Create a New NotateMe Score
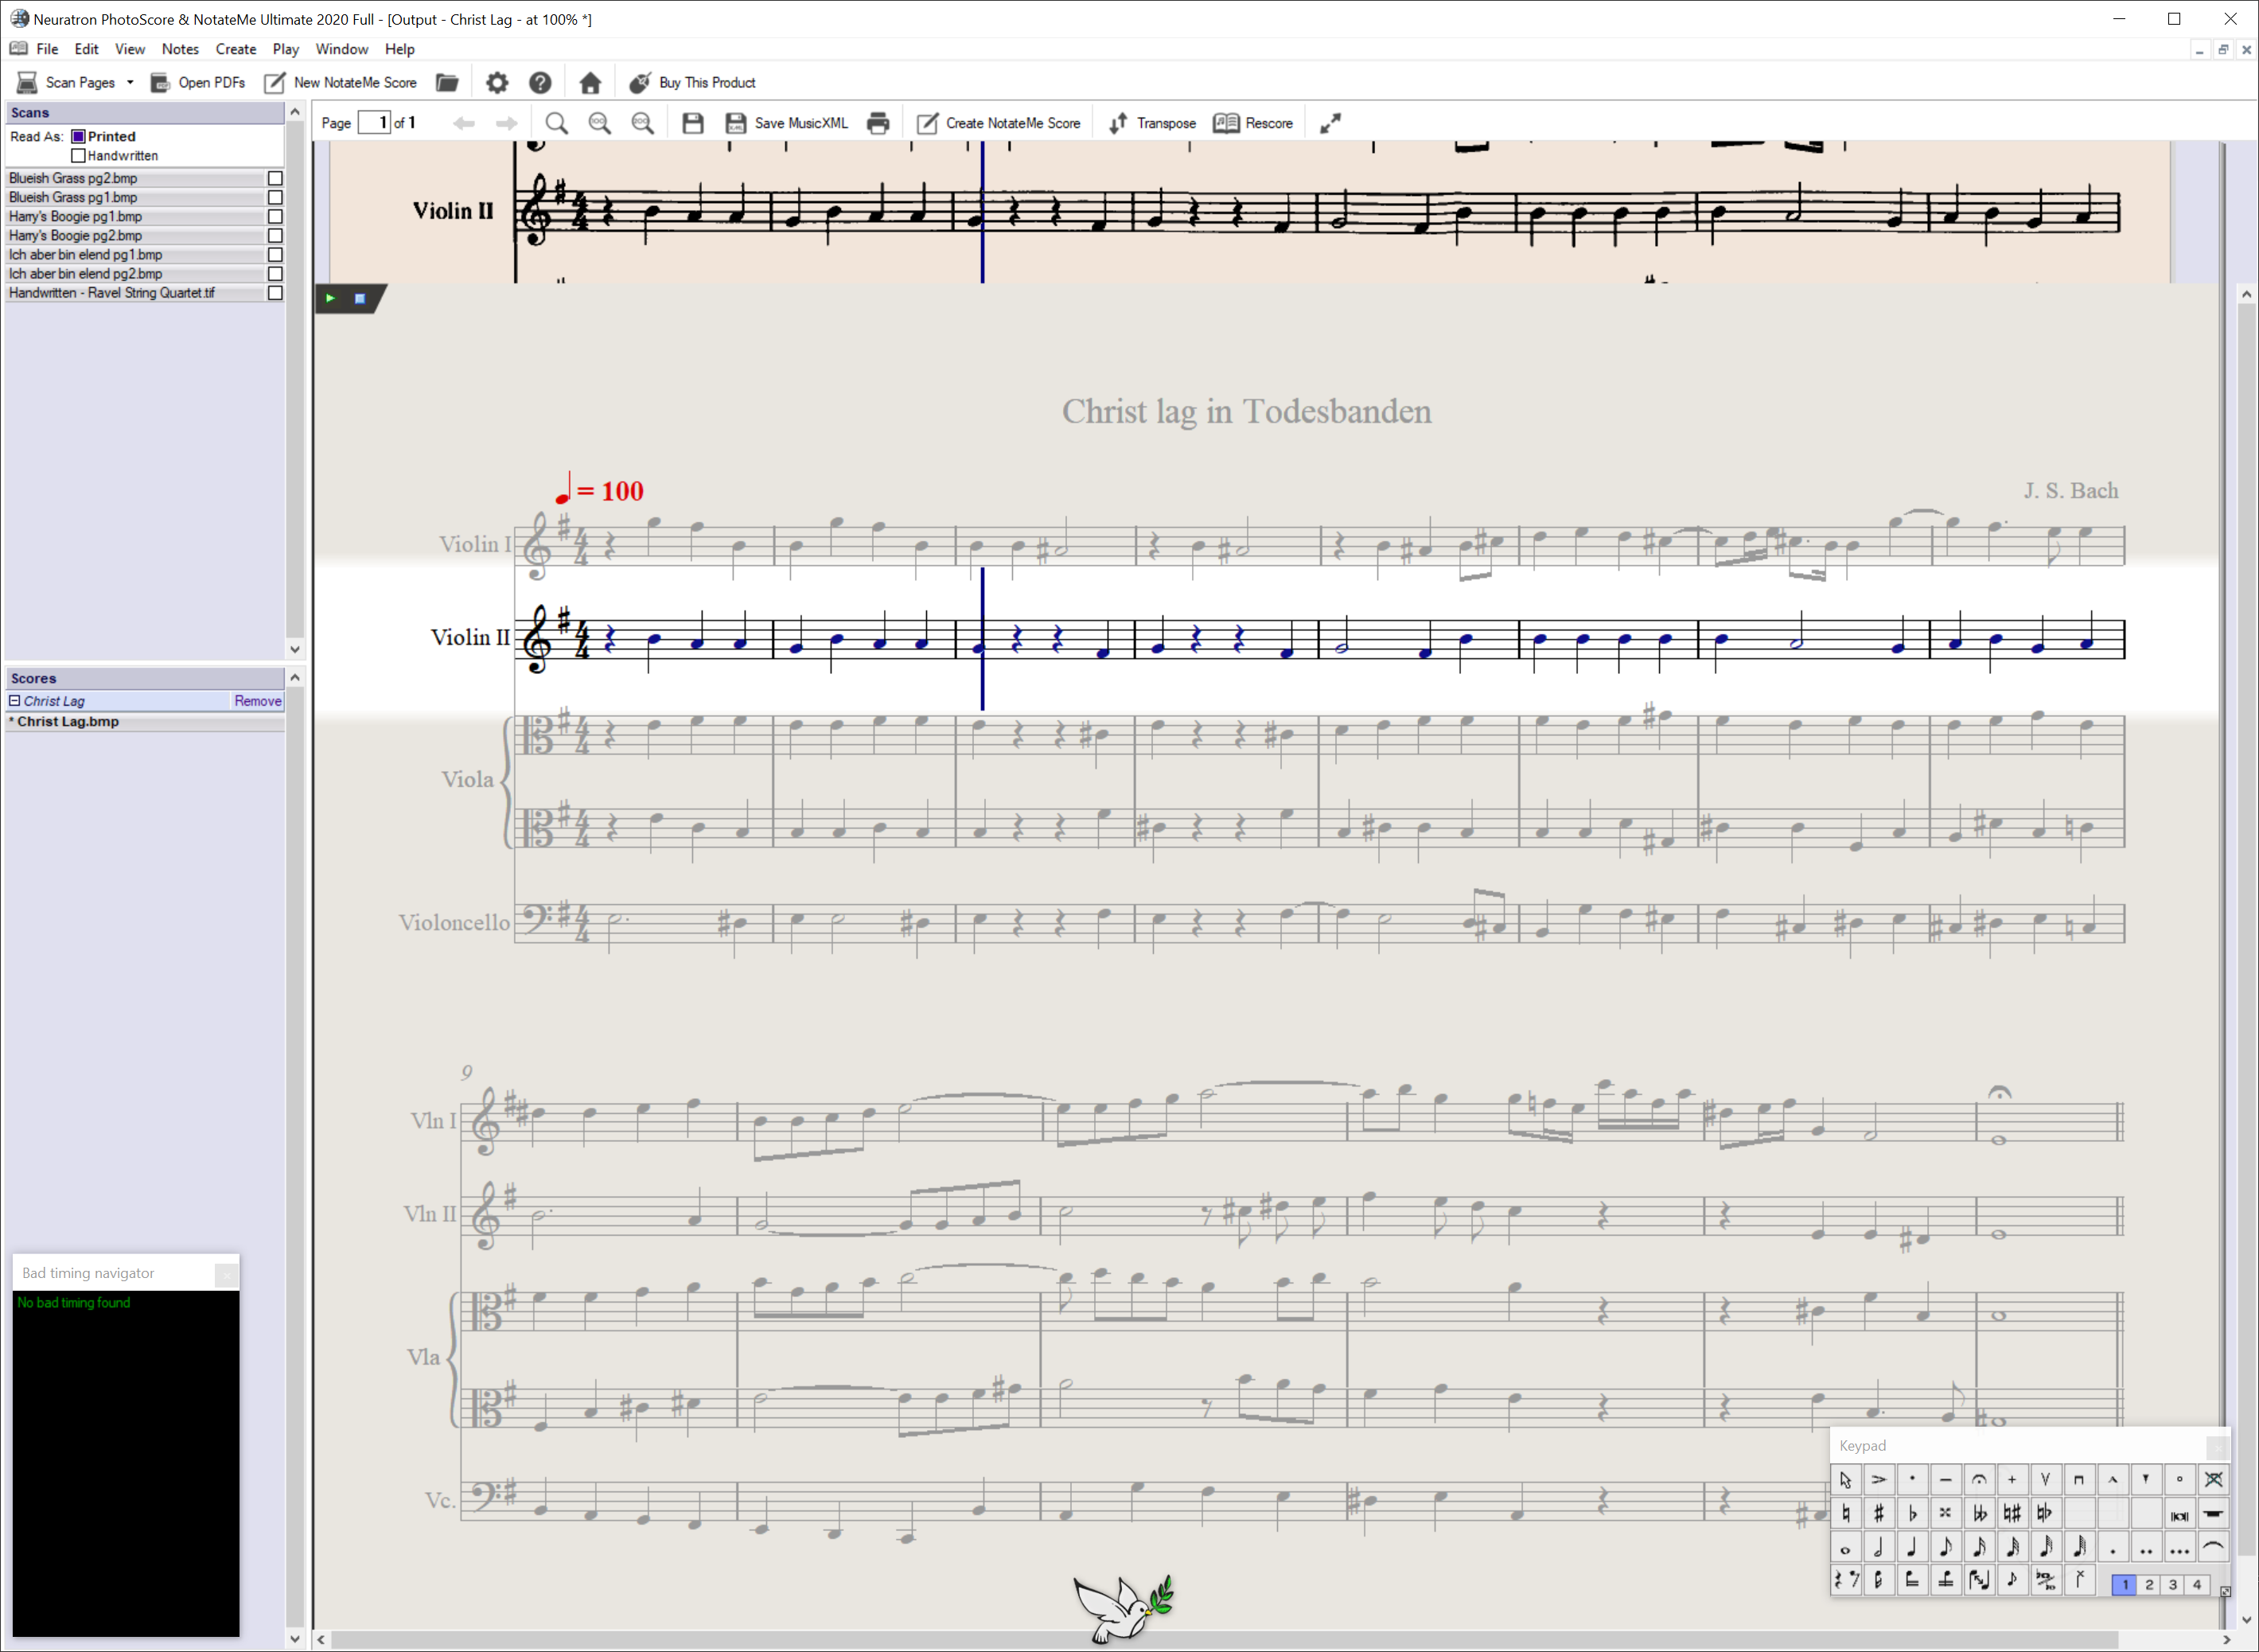 (341, 82)
